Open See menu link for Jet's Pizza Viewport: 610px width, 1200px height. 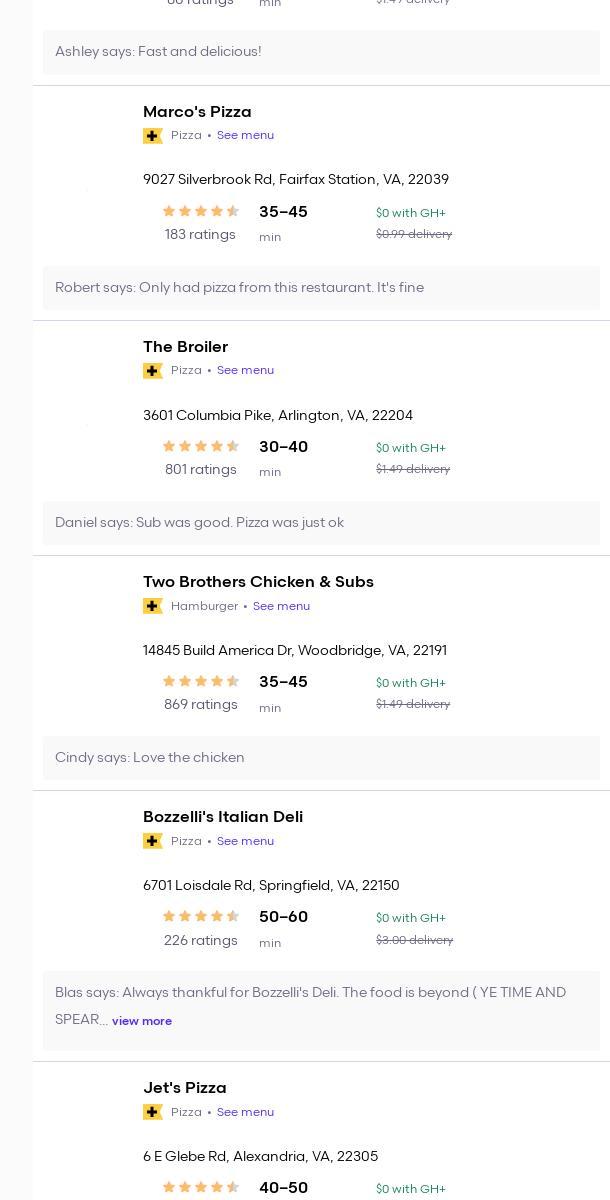pyautogui.click(x=245, y=1112)
